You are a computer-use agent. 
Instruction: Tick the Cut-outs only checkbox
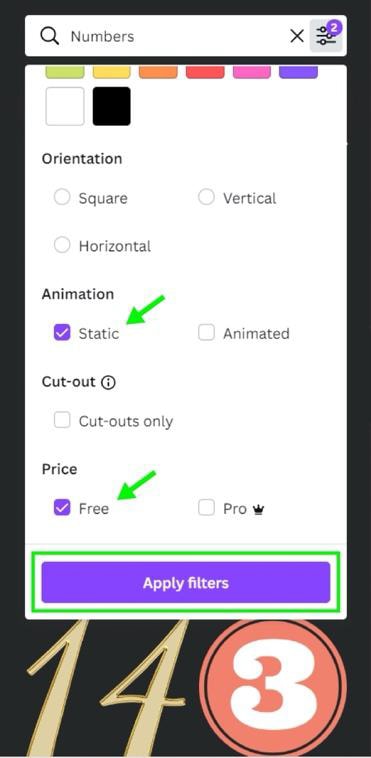pos(62,420)
